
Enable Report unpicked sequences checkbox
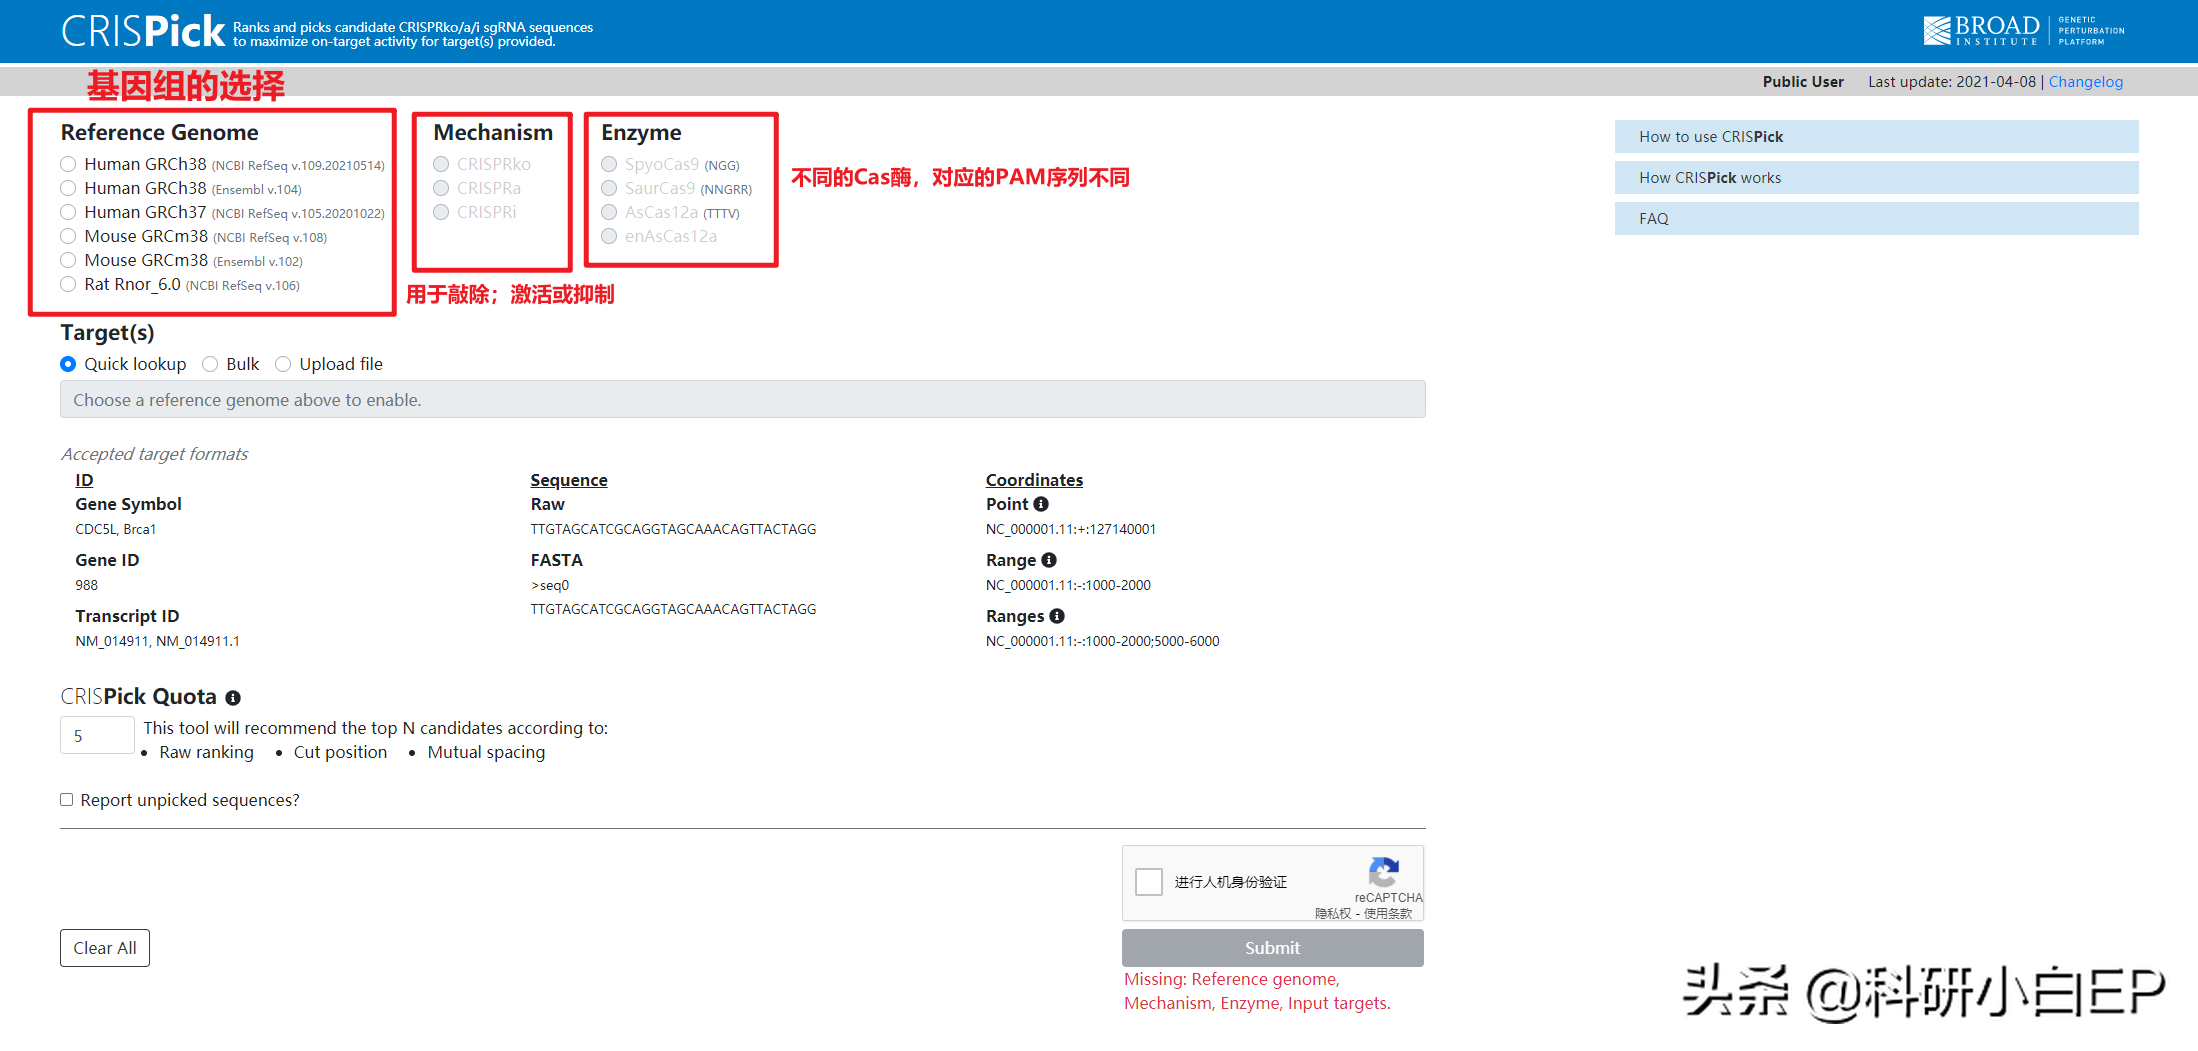pyautogui.click(x=67, y=799)
